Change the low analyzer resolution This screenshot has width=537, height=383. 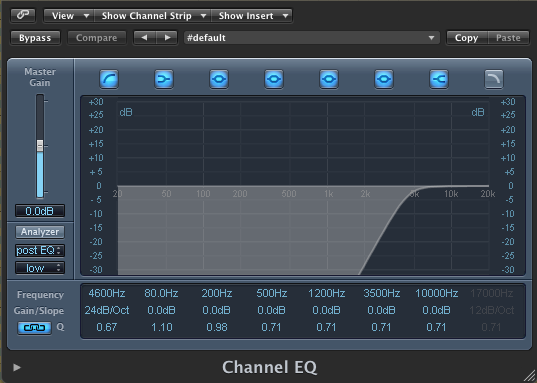[40, 268]
